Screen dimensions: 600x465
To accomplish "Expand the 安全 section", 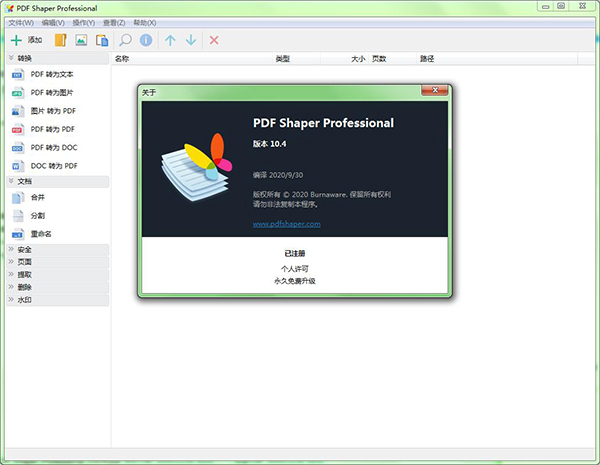I will click(57, 250).
